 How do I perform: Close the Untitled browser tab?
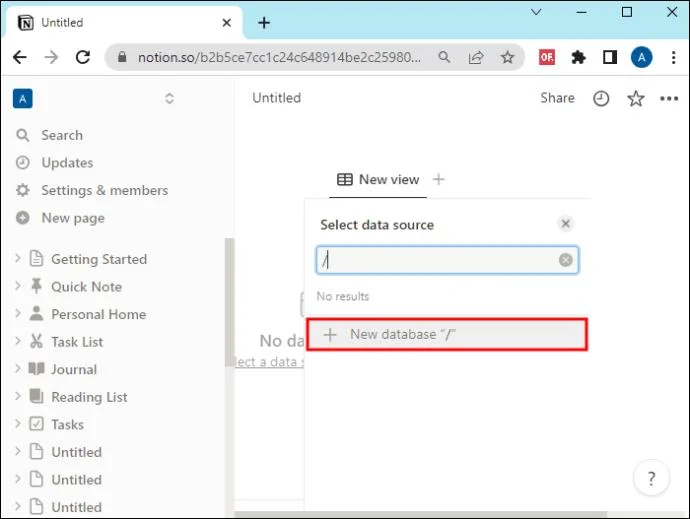tap(227, 22)
